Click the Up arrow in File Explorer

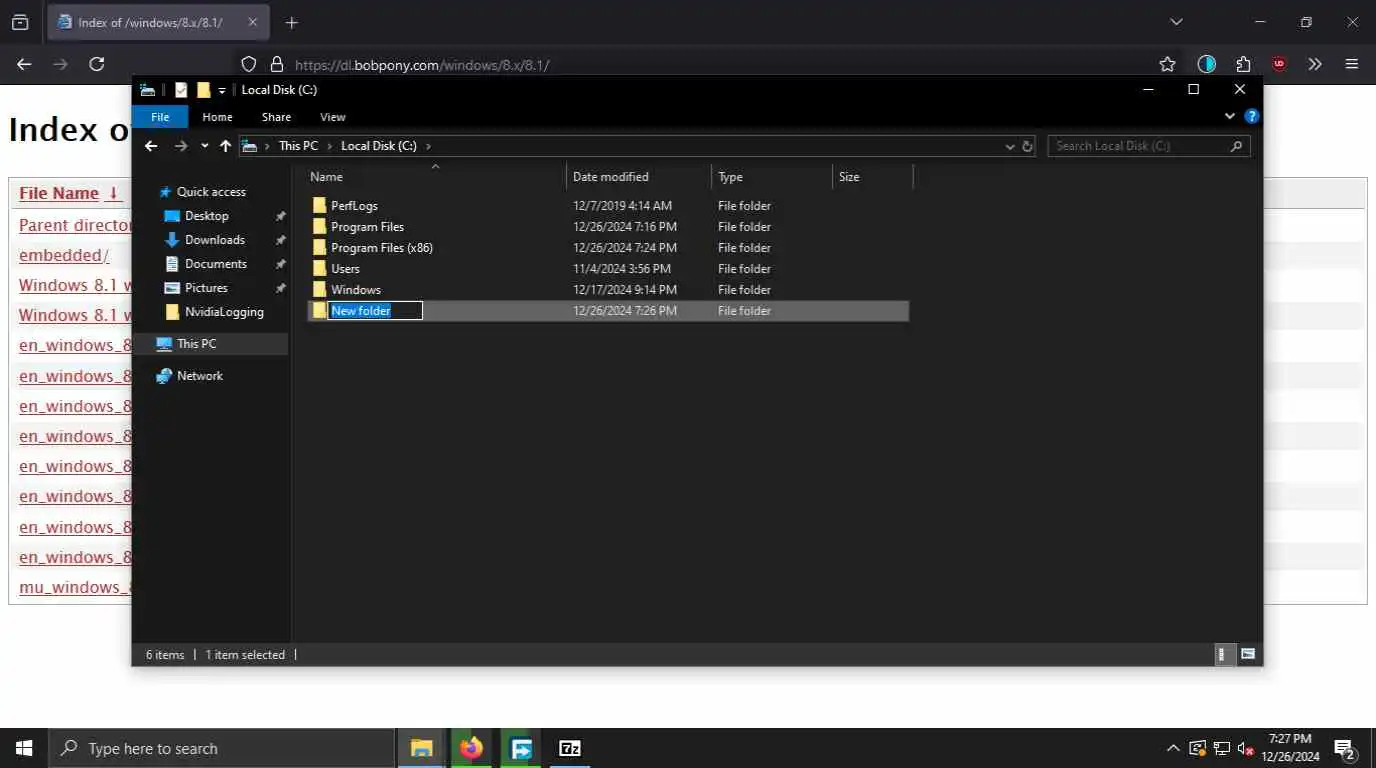225,146
